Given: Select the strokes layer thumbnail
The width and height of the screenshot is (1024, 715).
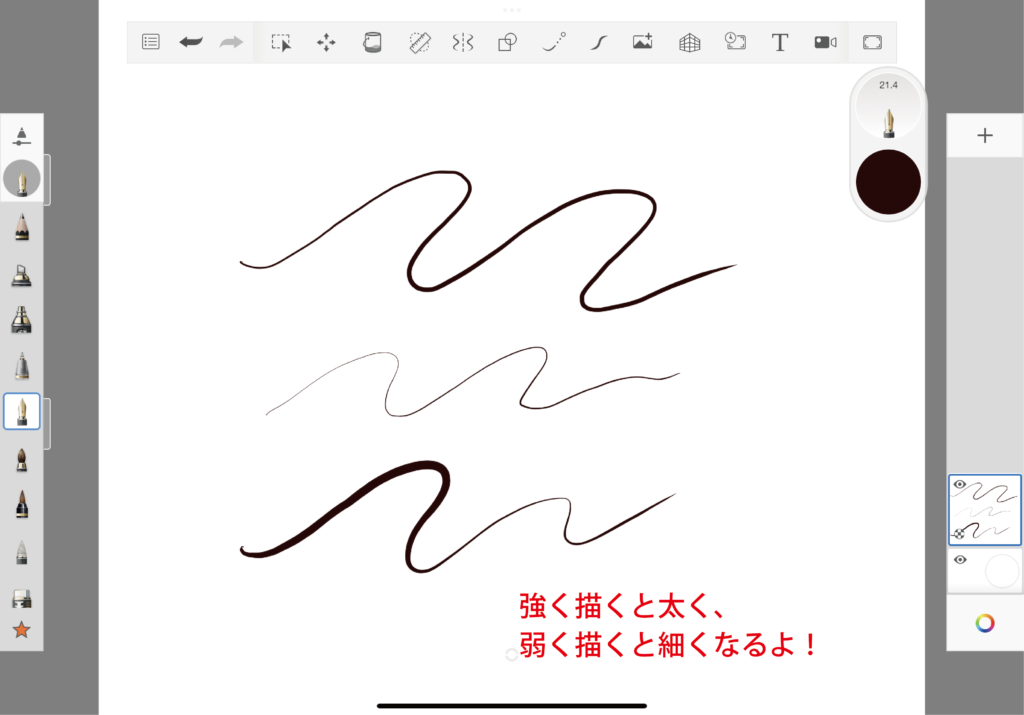Looking at the screenshot, I should [985, 510].
